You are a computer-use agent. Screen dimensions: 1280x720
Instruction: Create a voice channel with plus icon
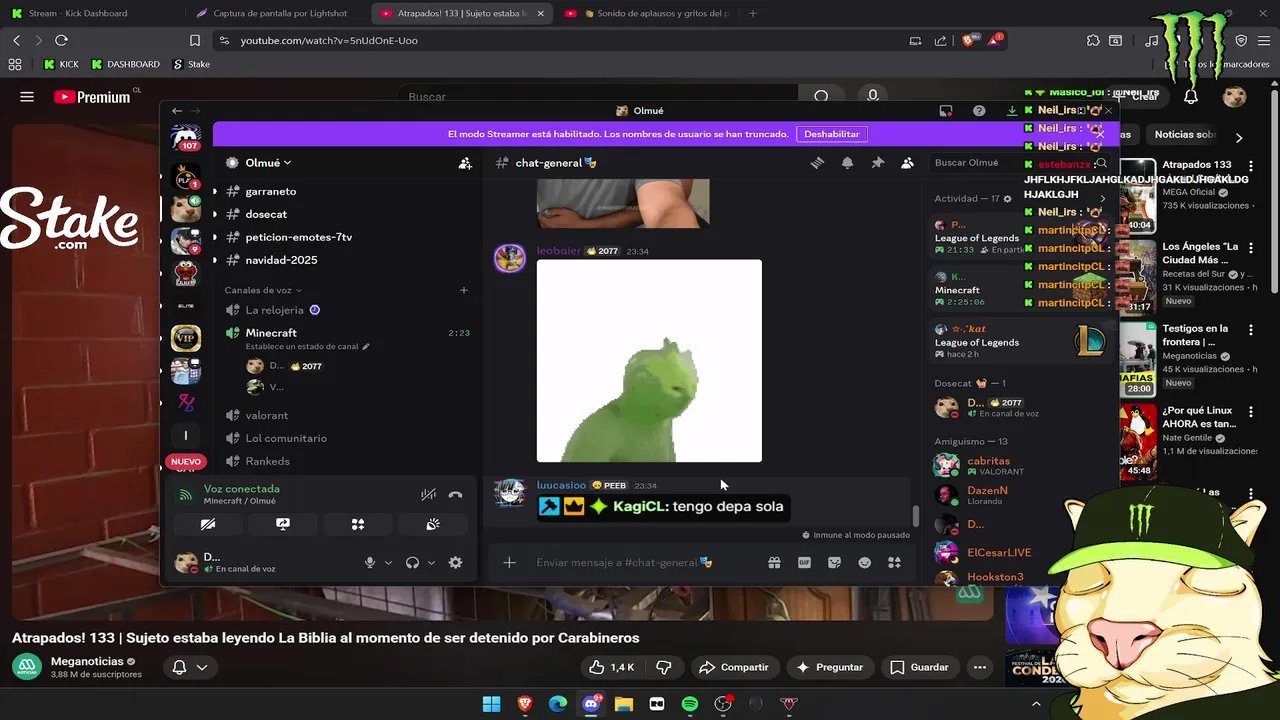click(463, 290)
